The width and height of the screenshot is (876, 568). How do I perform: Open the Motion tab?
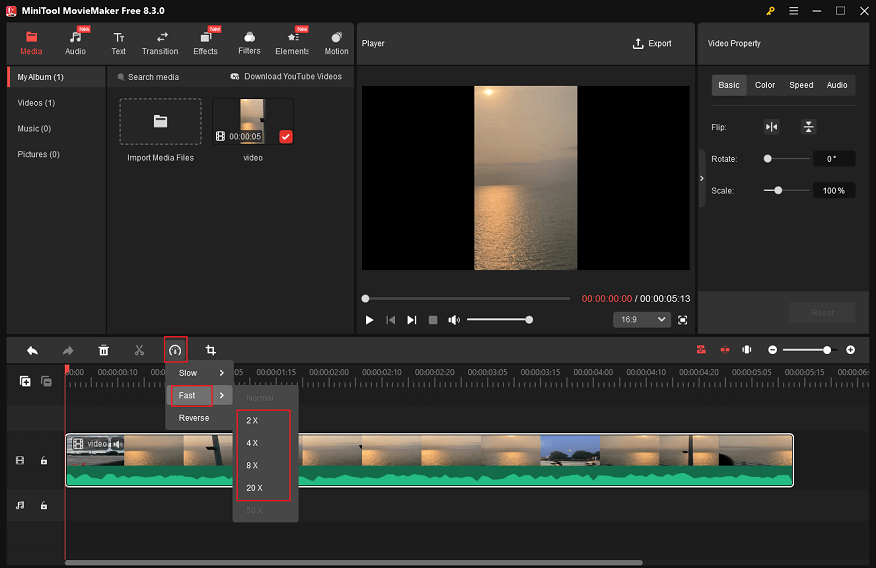point(336,43)
